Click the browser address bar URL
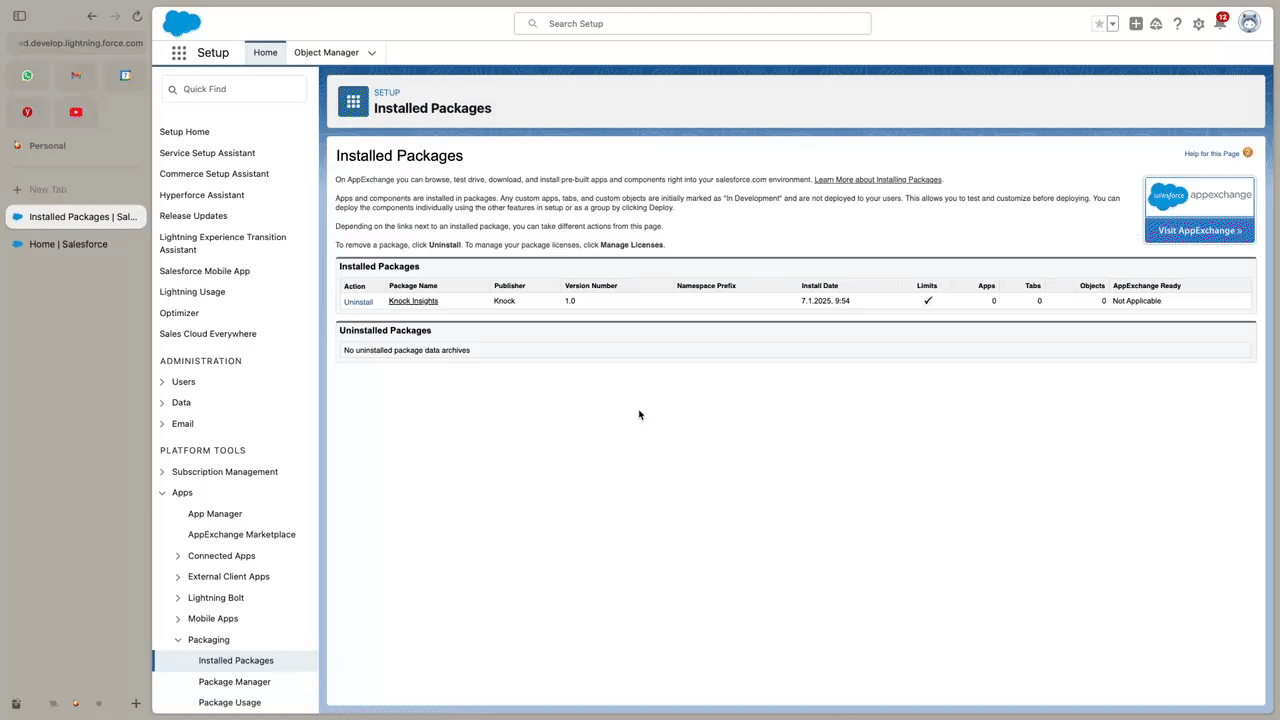The height and width of the screenshot is (720, 1280). tap(82, 43)
